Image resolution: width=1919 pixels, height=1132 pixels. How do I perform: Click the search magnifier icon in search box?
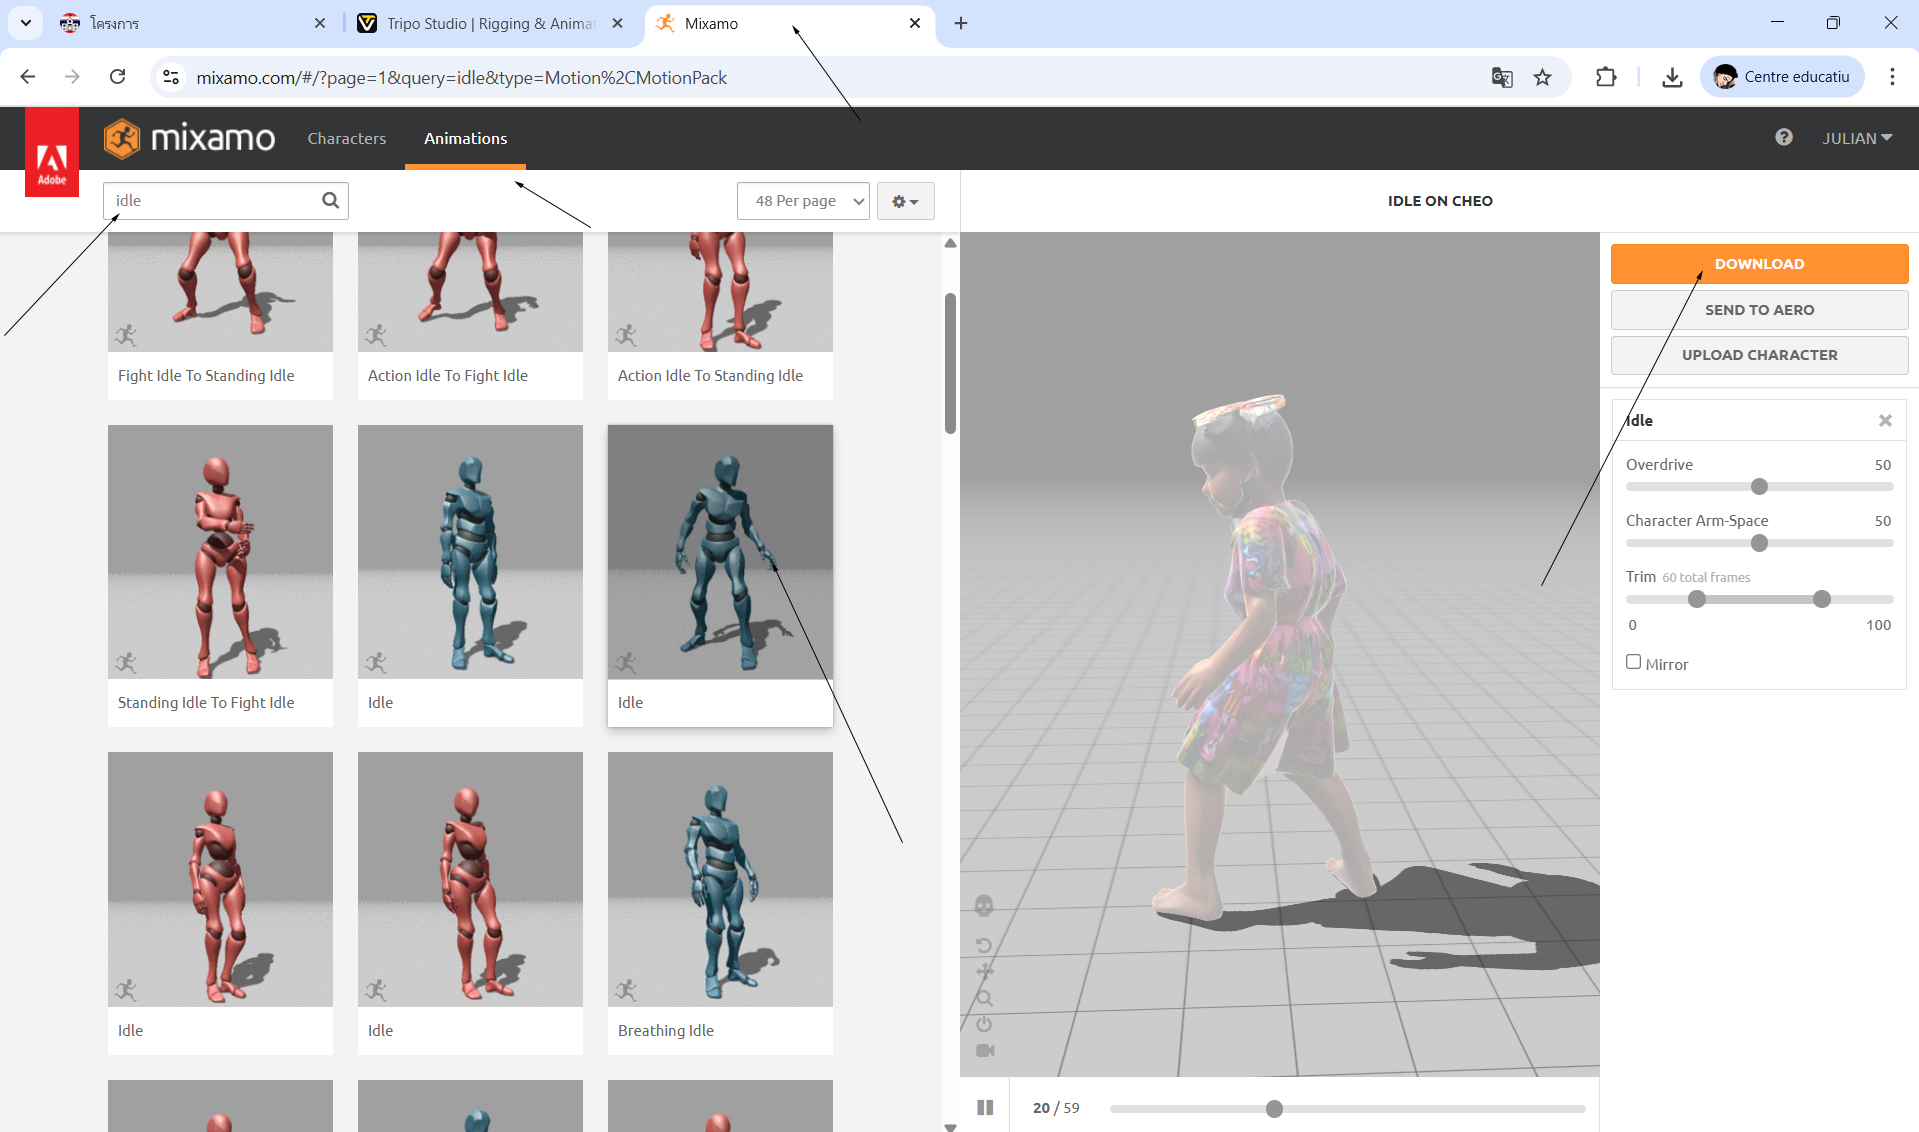[x=330, y=201]
